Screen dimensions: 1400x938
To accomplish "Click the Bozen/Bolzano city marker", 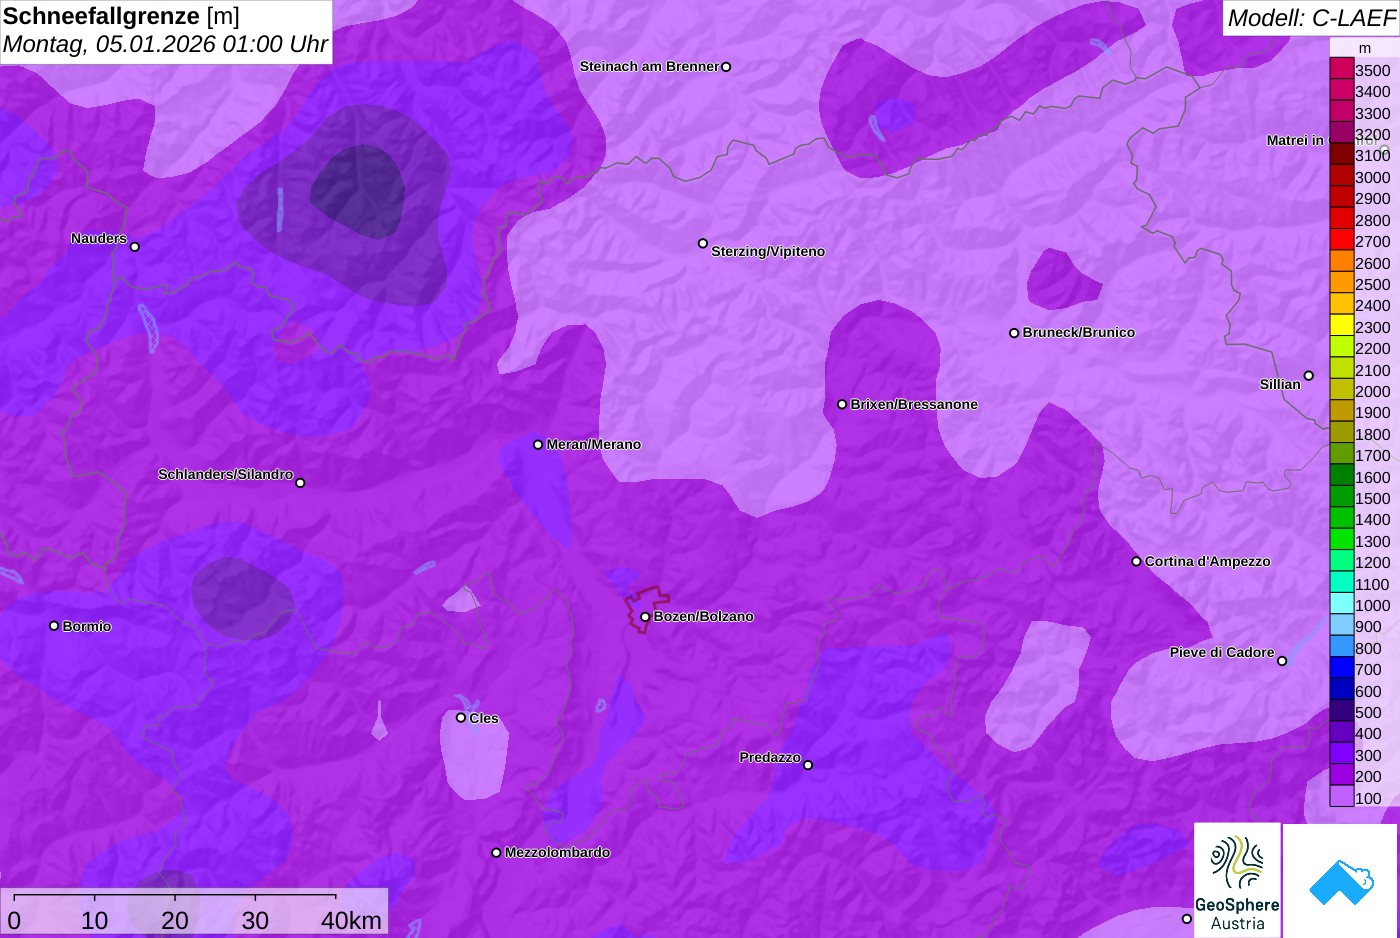I will coord(645,617).
